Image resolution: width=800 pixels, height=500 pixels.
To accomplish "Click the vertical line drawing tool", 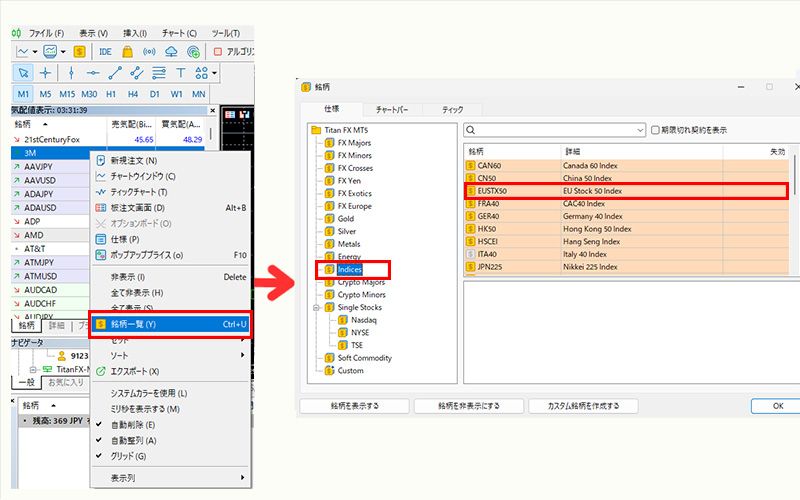I will pos(70,73).
